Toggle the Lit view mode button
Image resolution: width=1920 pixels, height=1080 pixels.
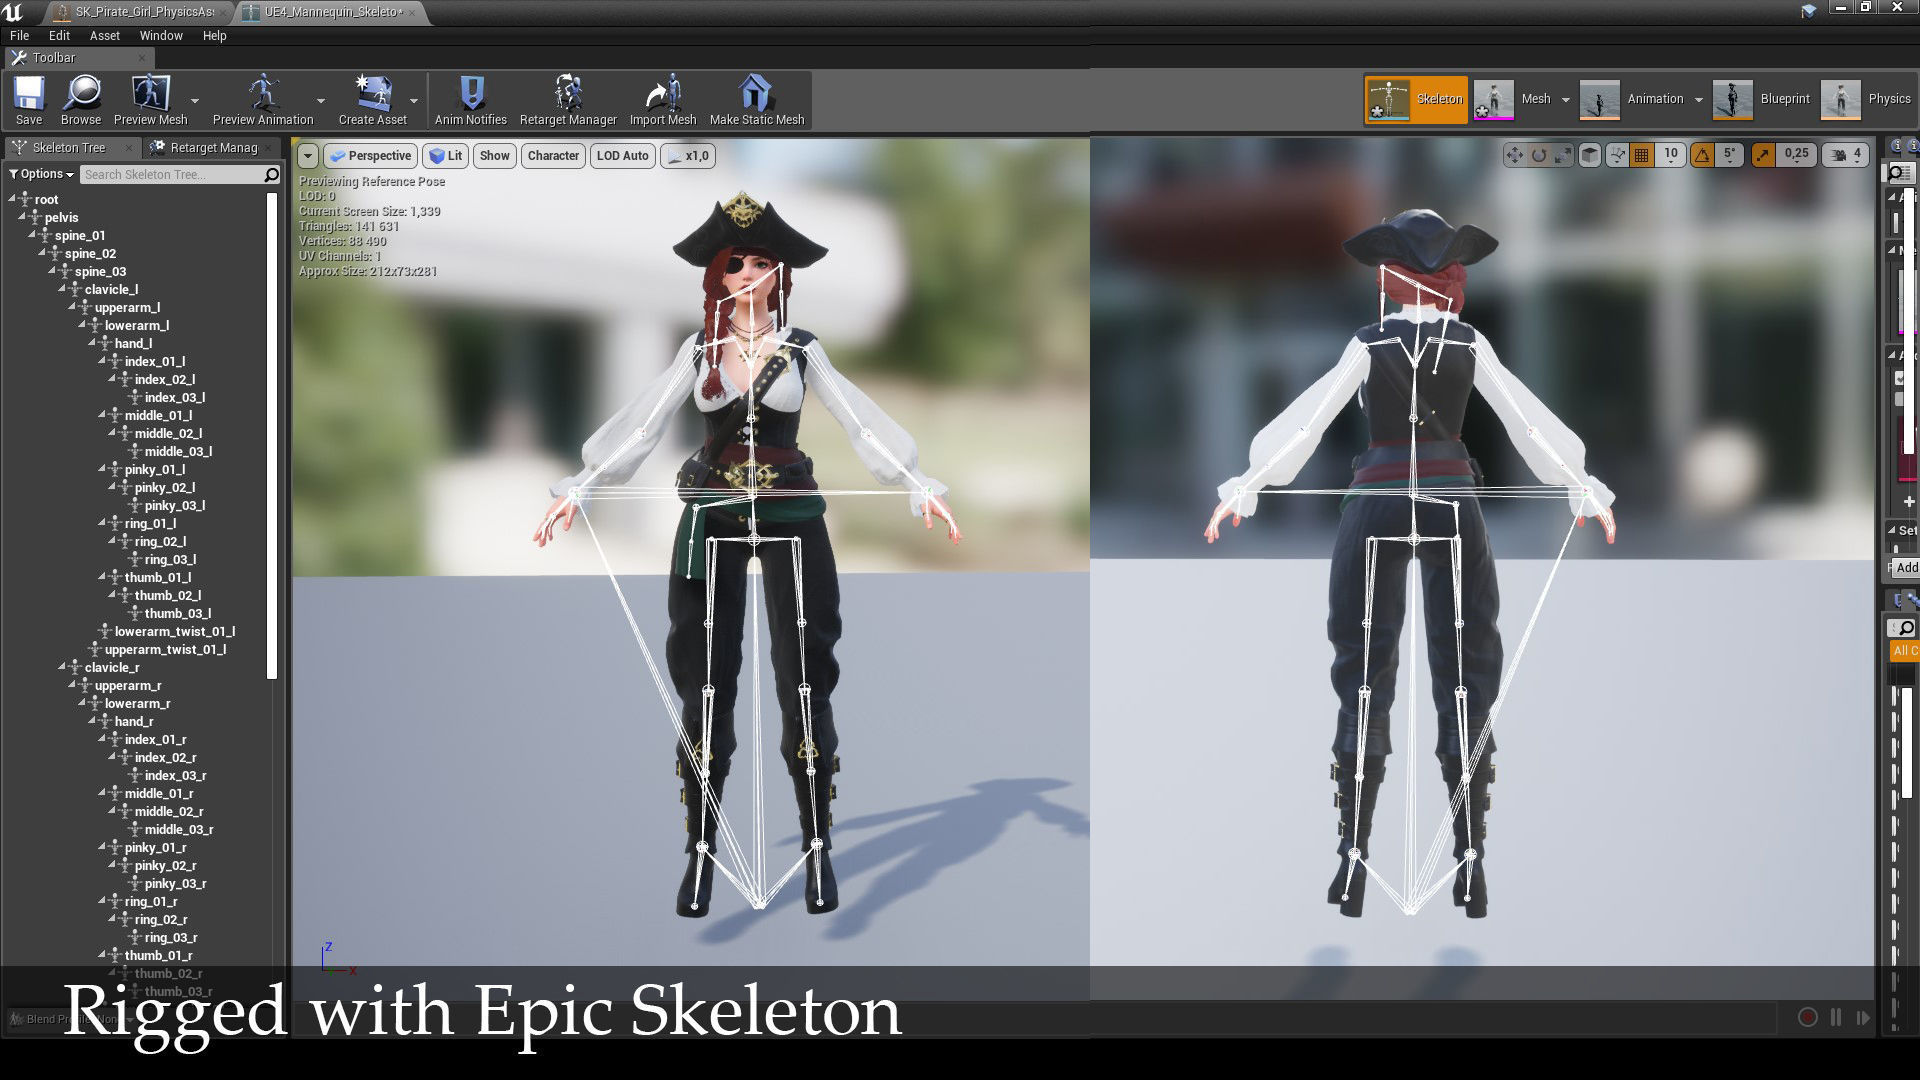pos(444,156)
